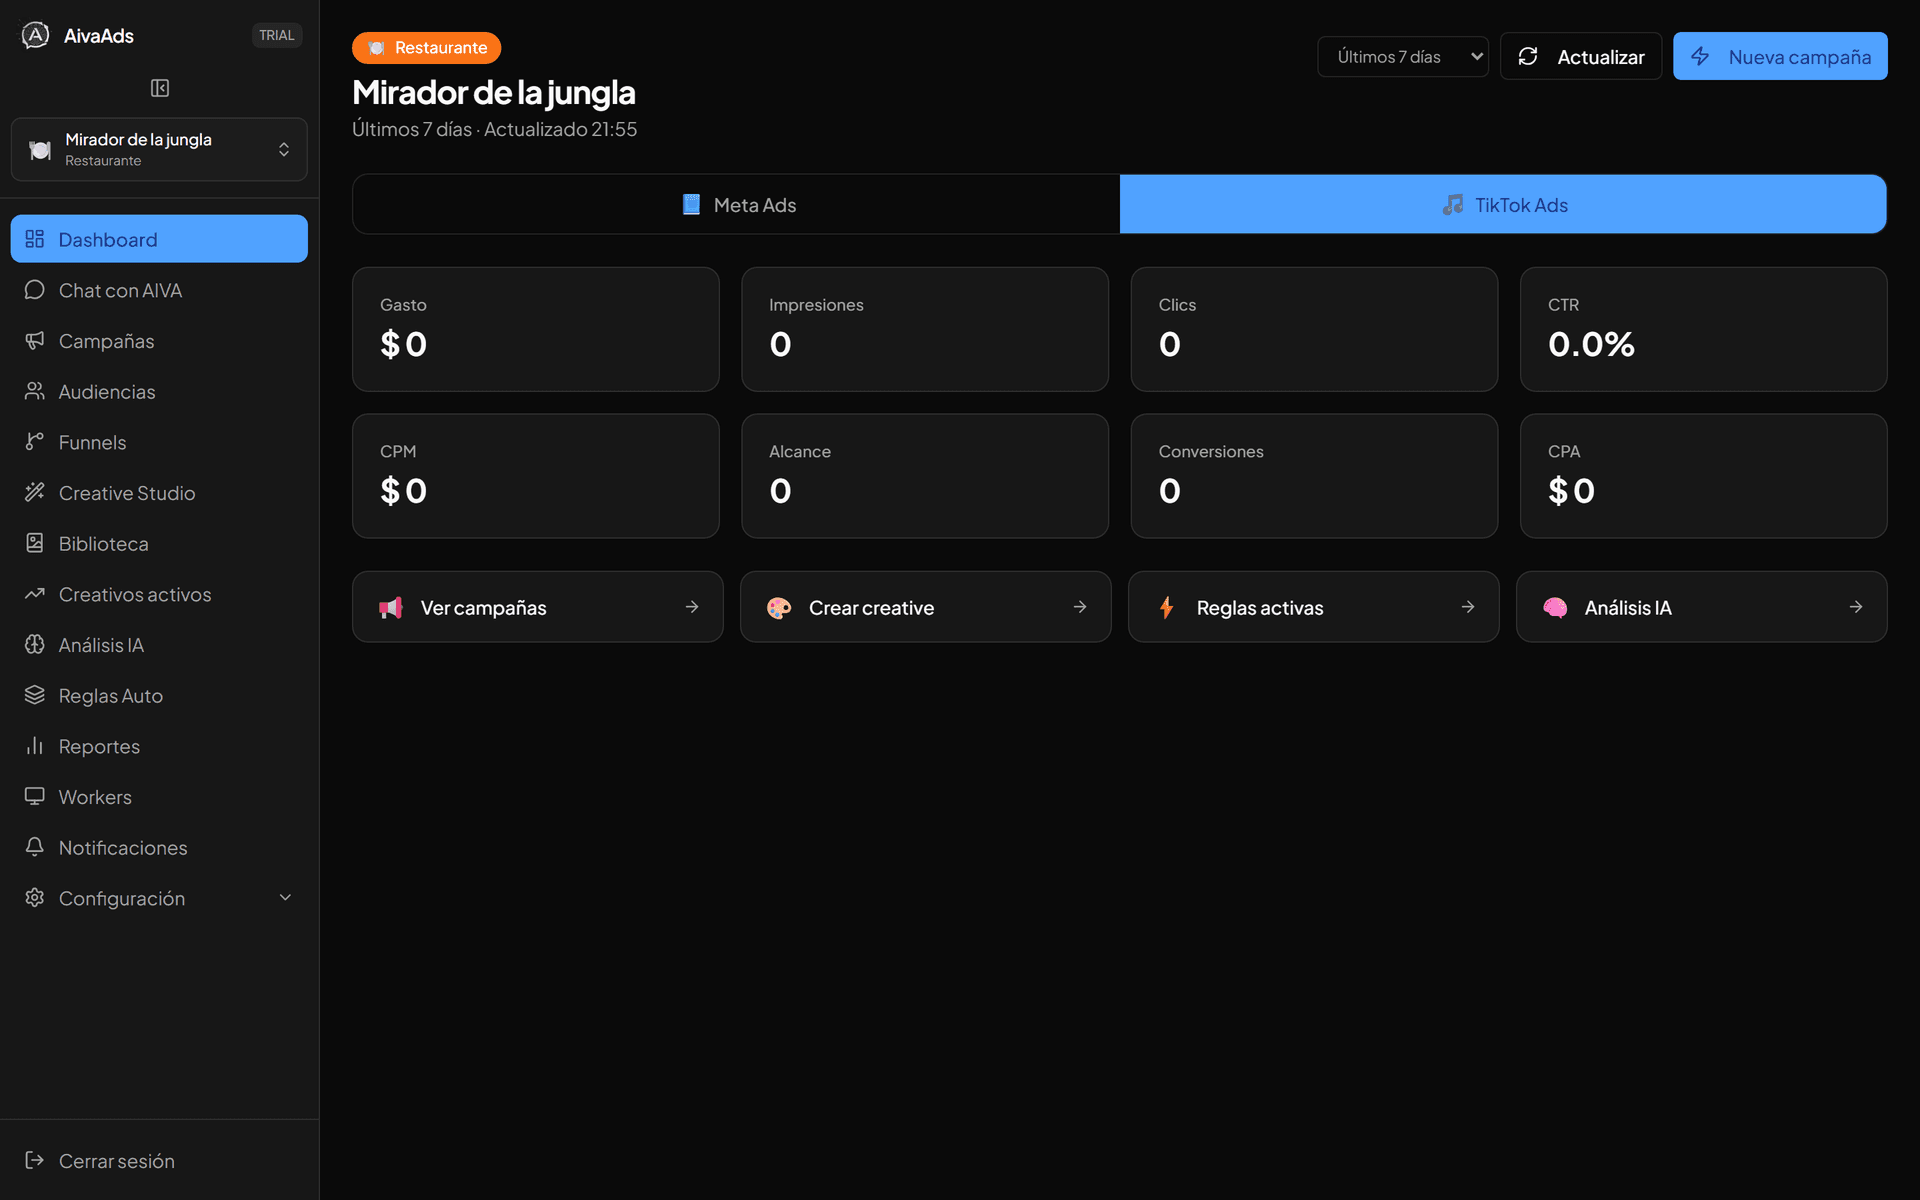The image size is (1920, 1200).
Task: Open the Workers page
Action: point(159,797)
